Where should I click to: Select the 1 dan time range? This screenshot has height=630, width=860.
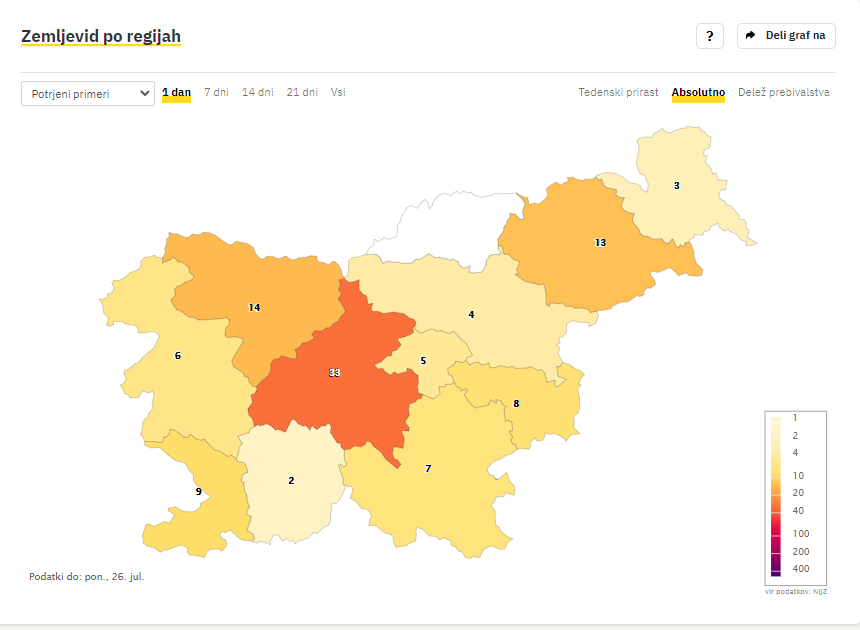tap(176, 92)
